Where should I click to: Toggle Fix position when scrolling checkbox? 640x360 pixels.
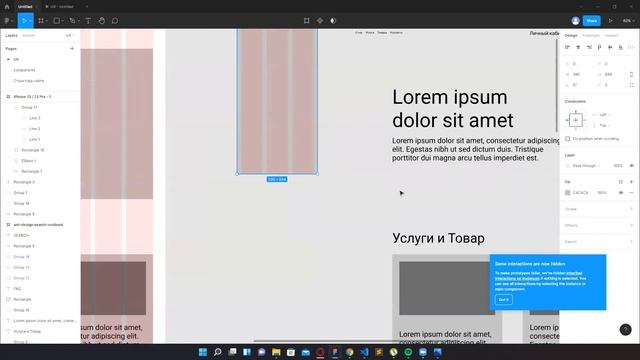(x=567, y=139)
